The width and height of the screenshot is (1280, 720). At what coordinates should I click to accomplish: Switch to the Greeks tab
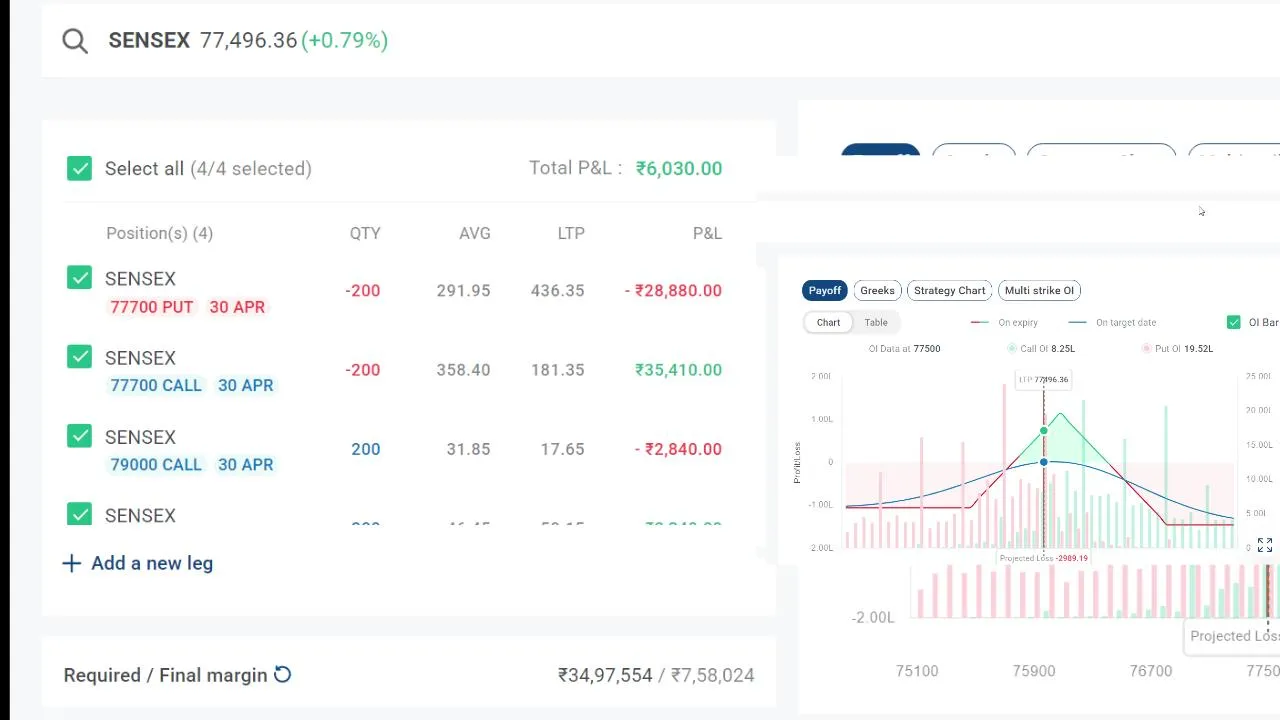coord(877,291)
